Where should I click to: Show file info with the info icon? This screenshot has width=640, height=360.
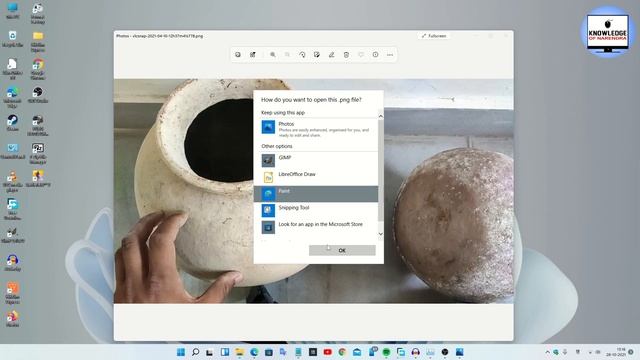pos(376,55)
